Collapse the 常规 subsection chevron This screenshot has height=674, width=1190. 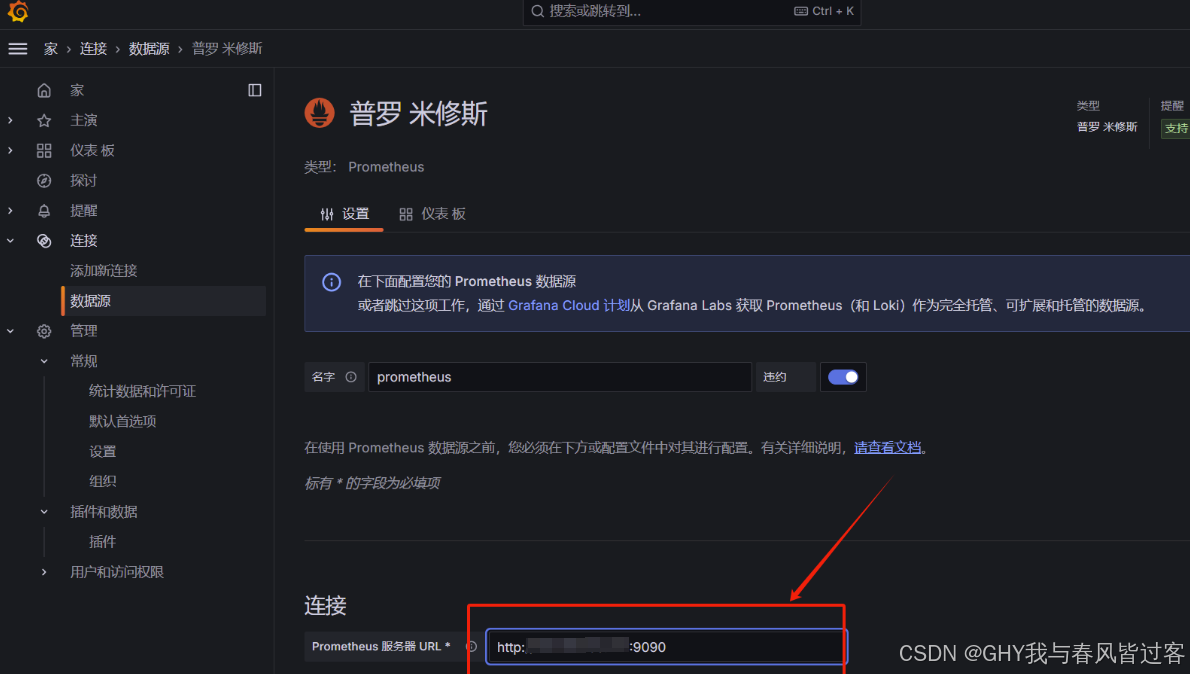tap(44, 361)
